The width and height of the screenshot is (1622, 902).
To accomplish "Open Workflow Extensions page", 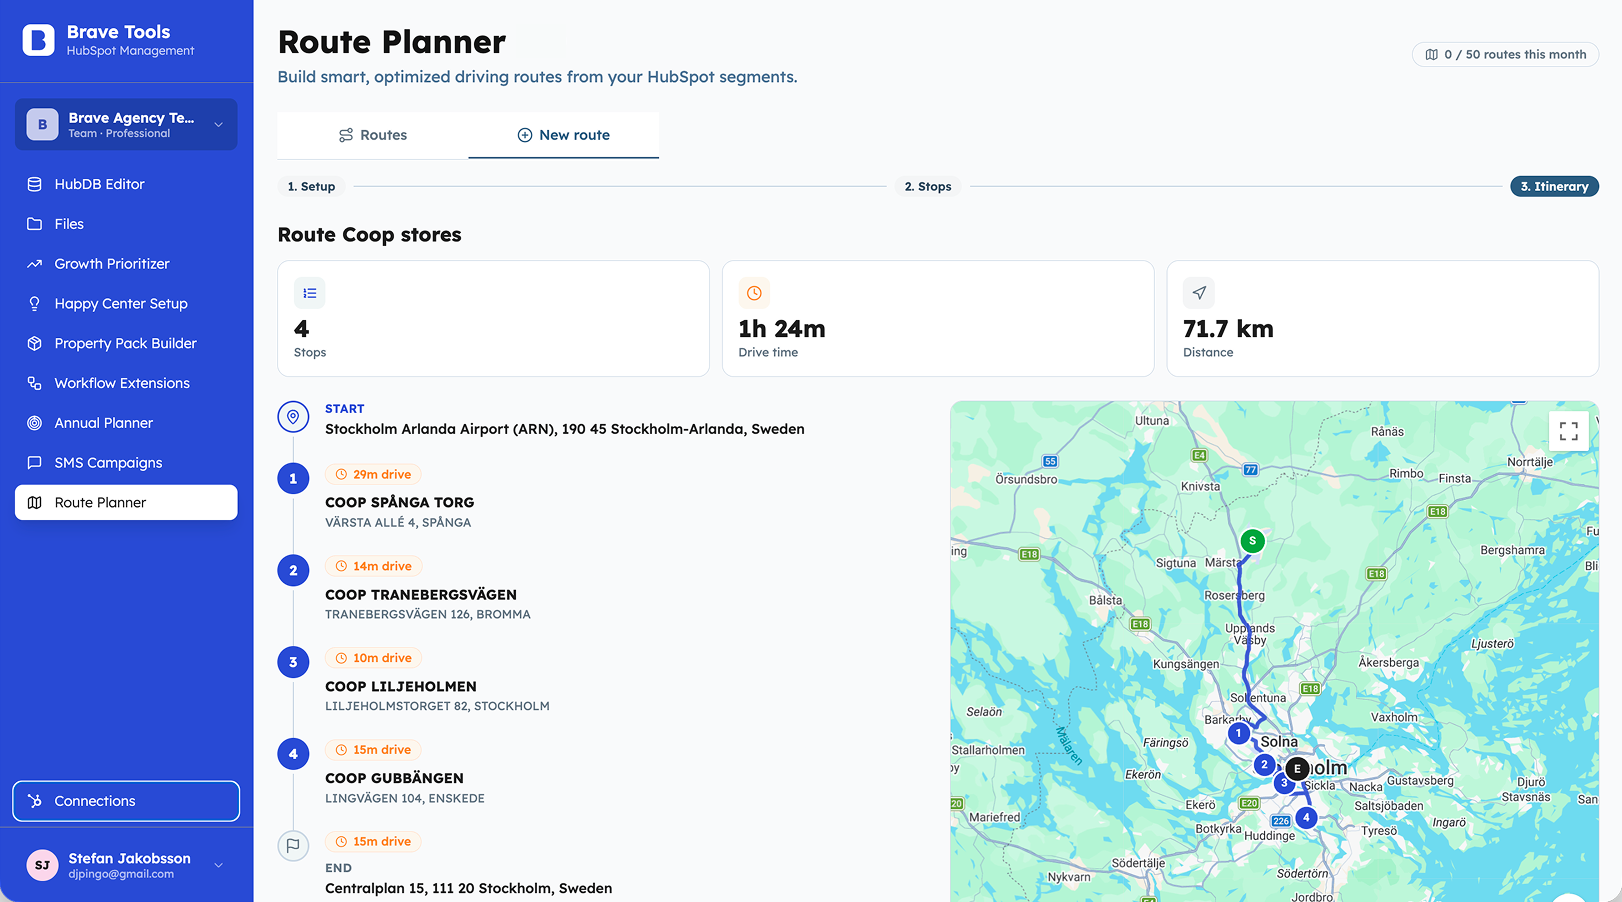I will tap(126, 383).
